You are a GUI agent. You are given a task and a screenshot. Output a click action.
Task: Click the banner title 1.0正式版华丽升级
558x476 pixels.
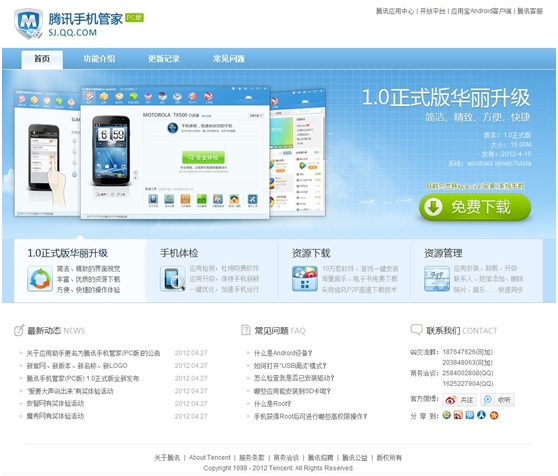446,97
